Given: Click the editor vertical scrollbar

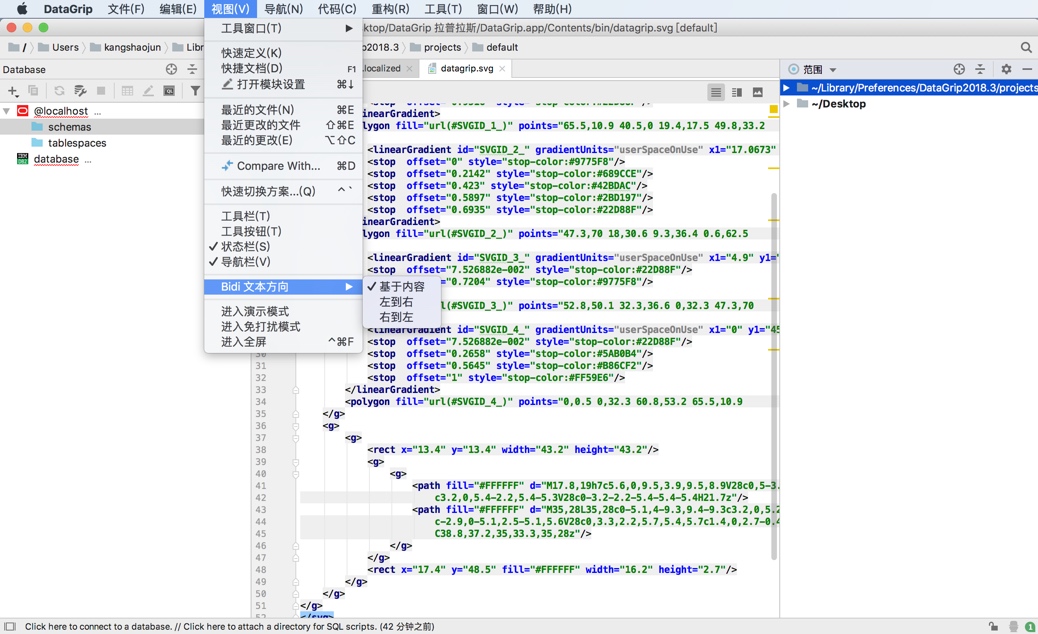Looking at the screenshot, I should [x=773, y=376].
